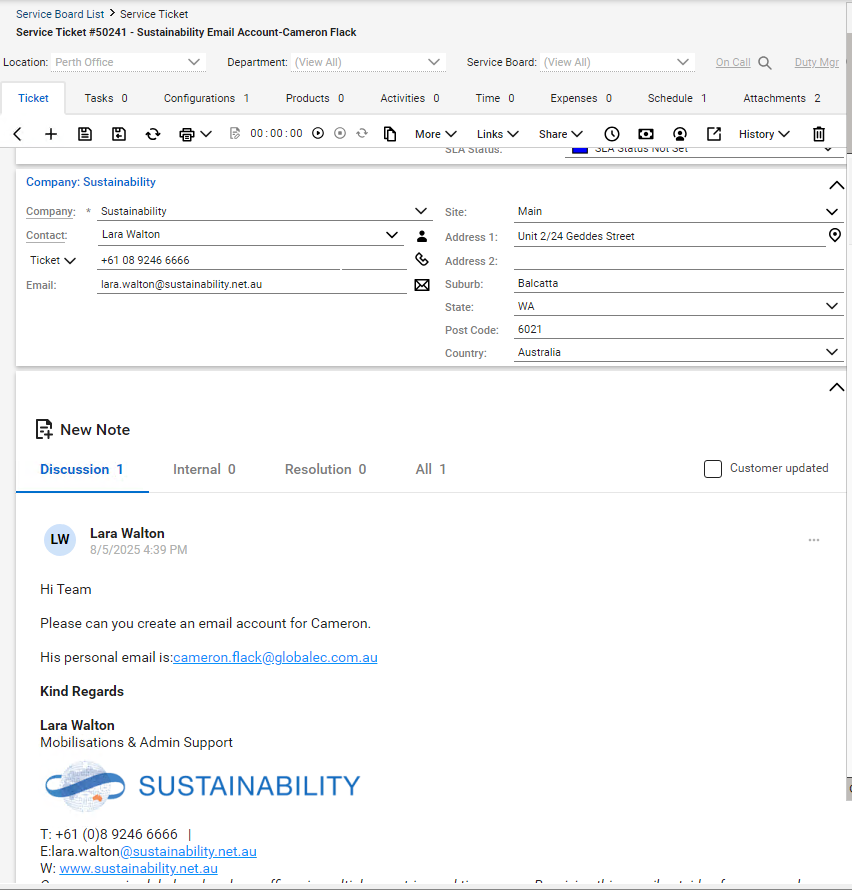Image resolution: width=852 pixels, height=890 pixels.
Task: Select the Resolution notes tab
Action: pyautogui.click(x=326, y=469)
